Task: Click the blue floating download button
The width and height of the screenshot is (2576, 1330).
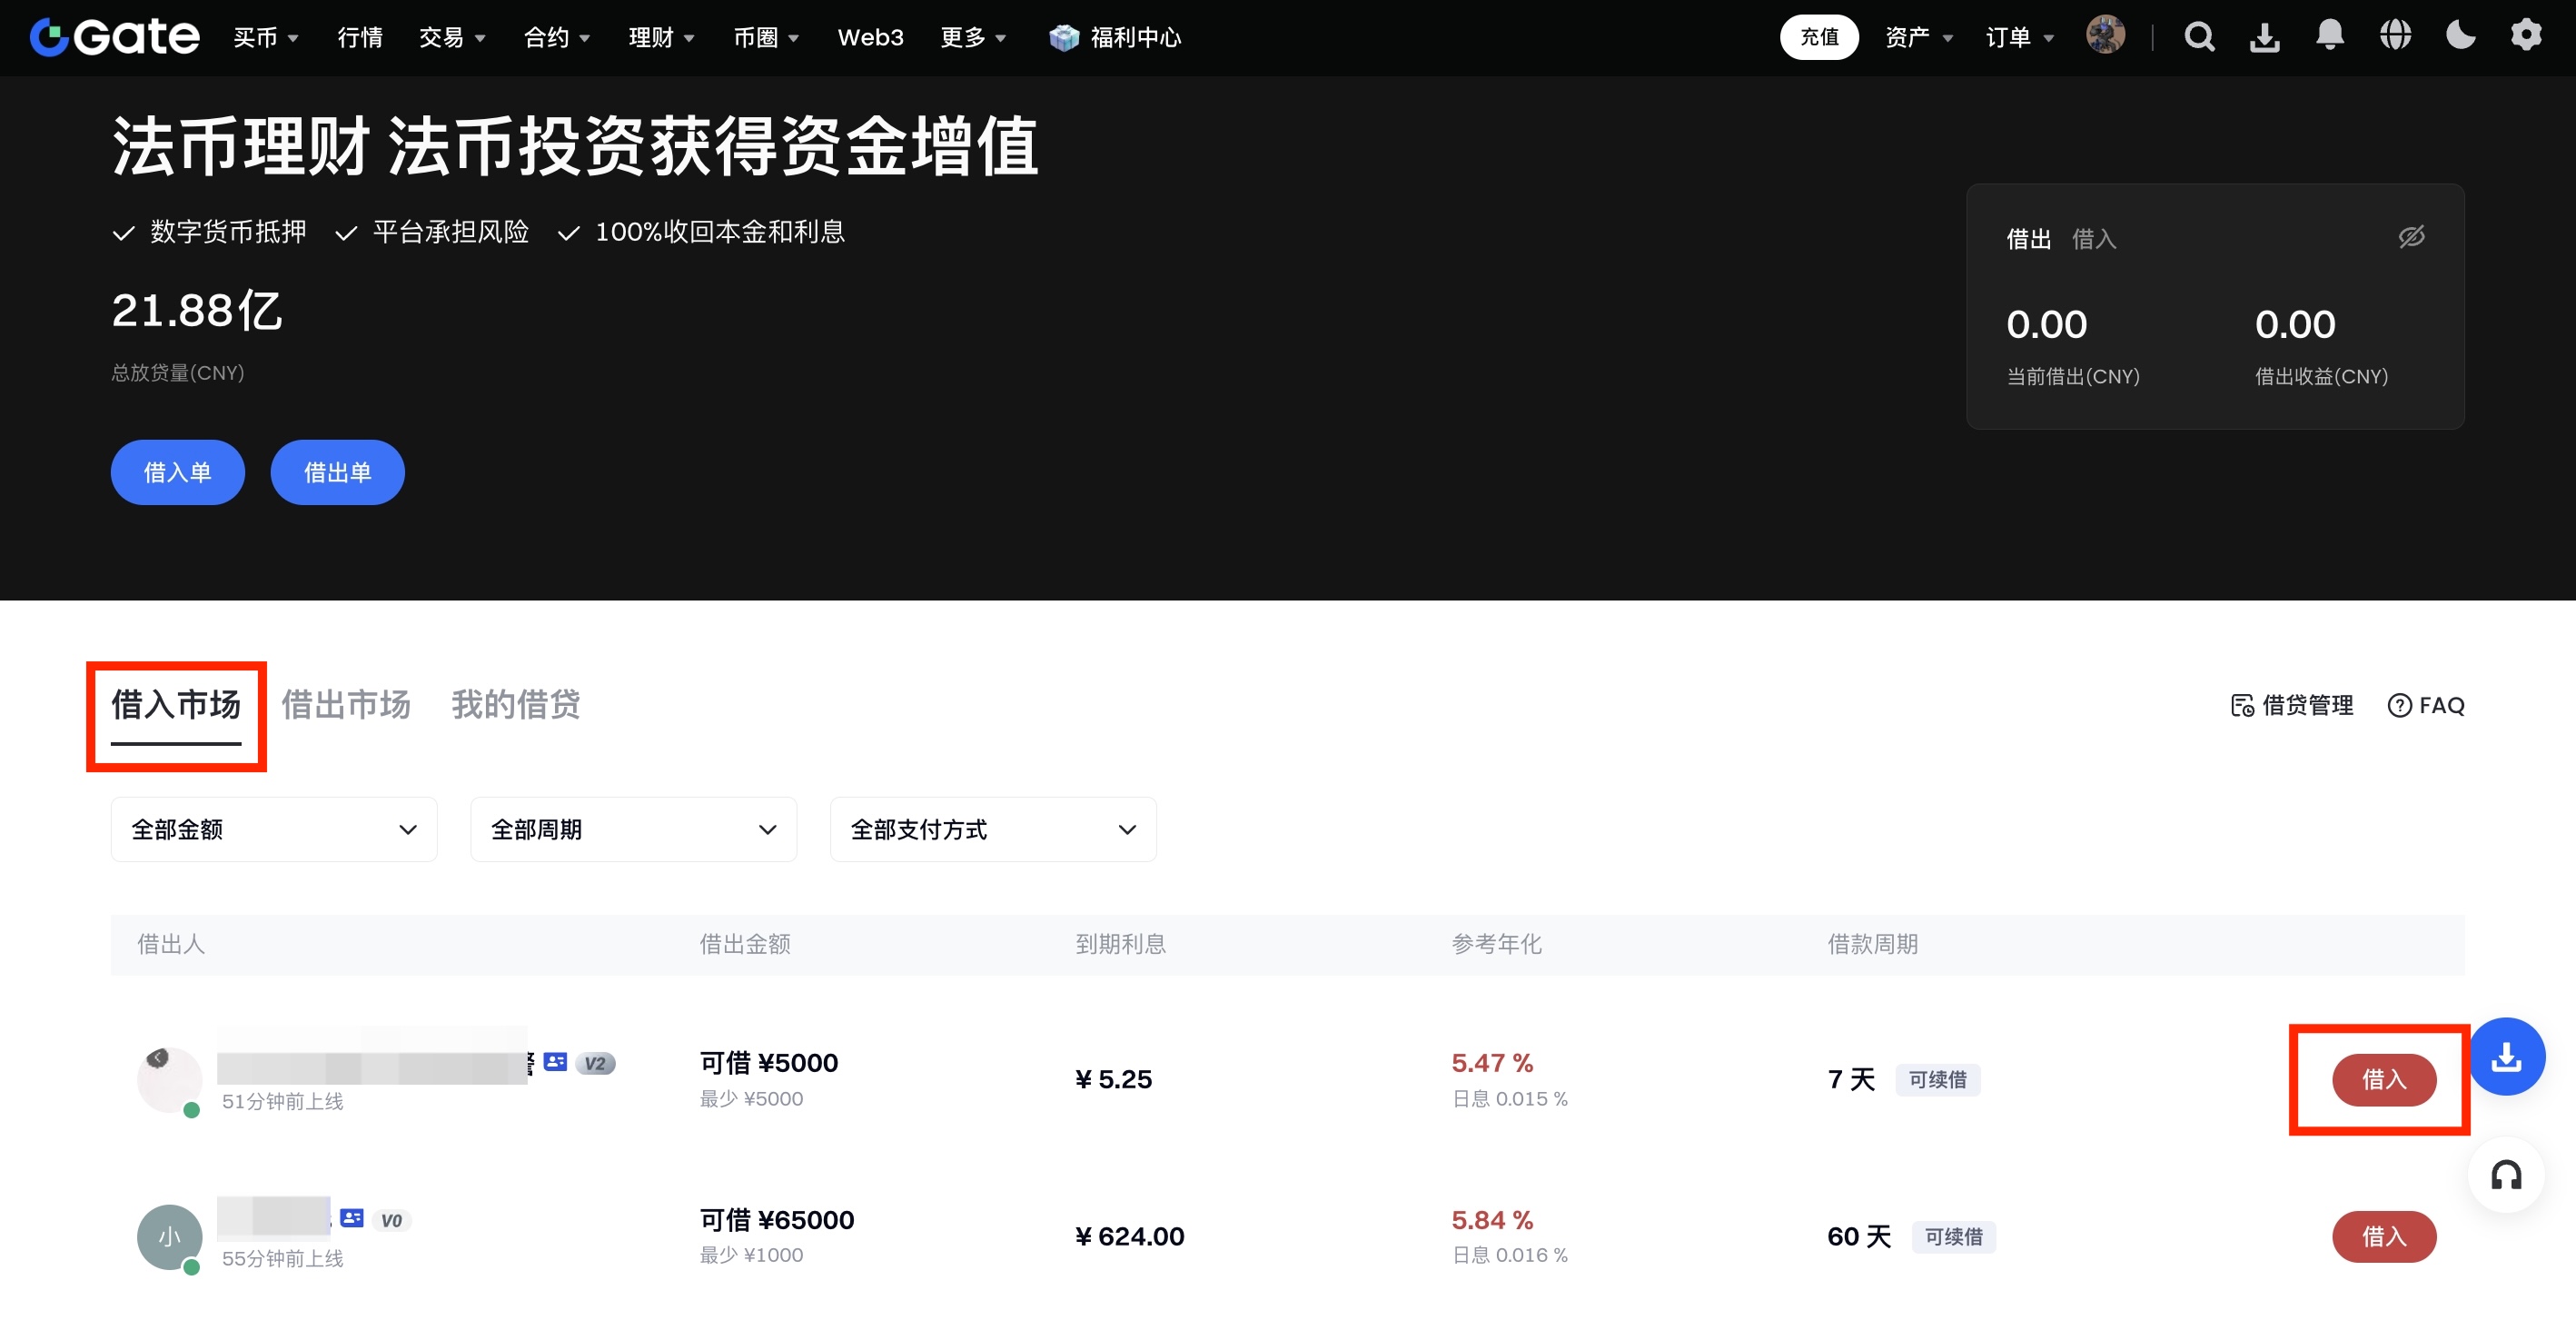Action: [x=2506, y=1056]
